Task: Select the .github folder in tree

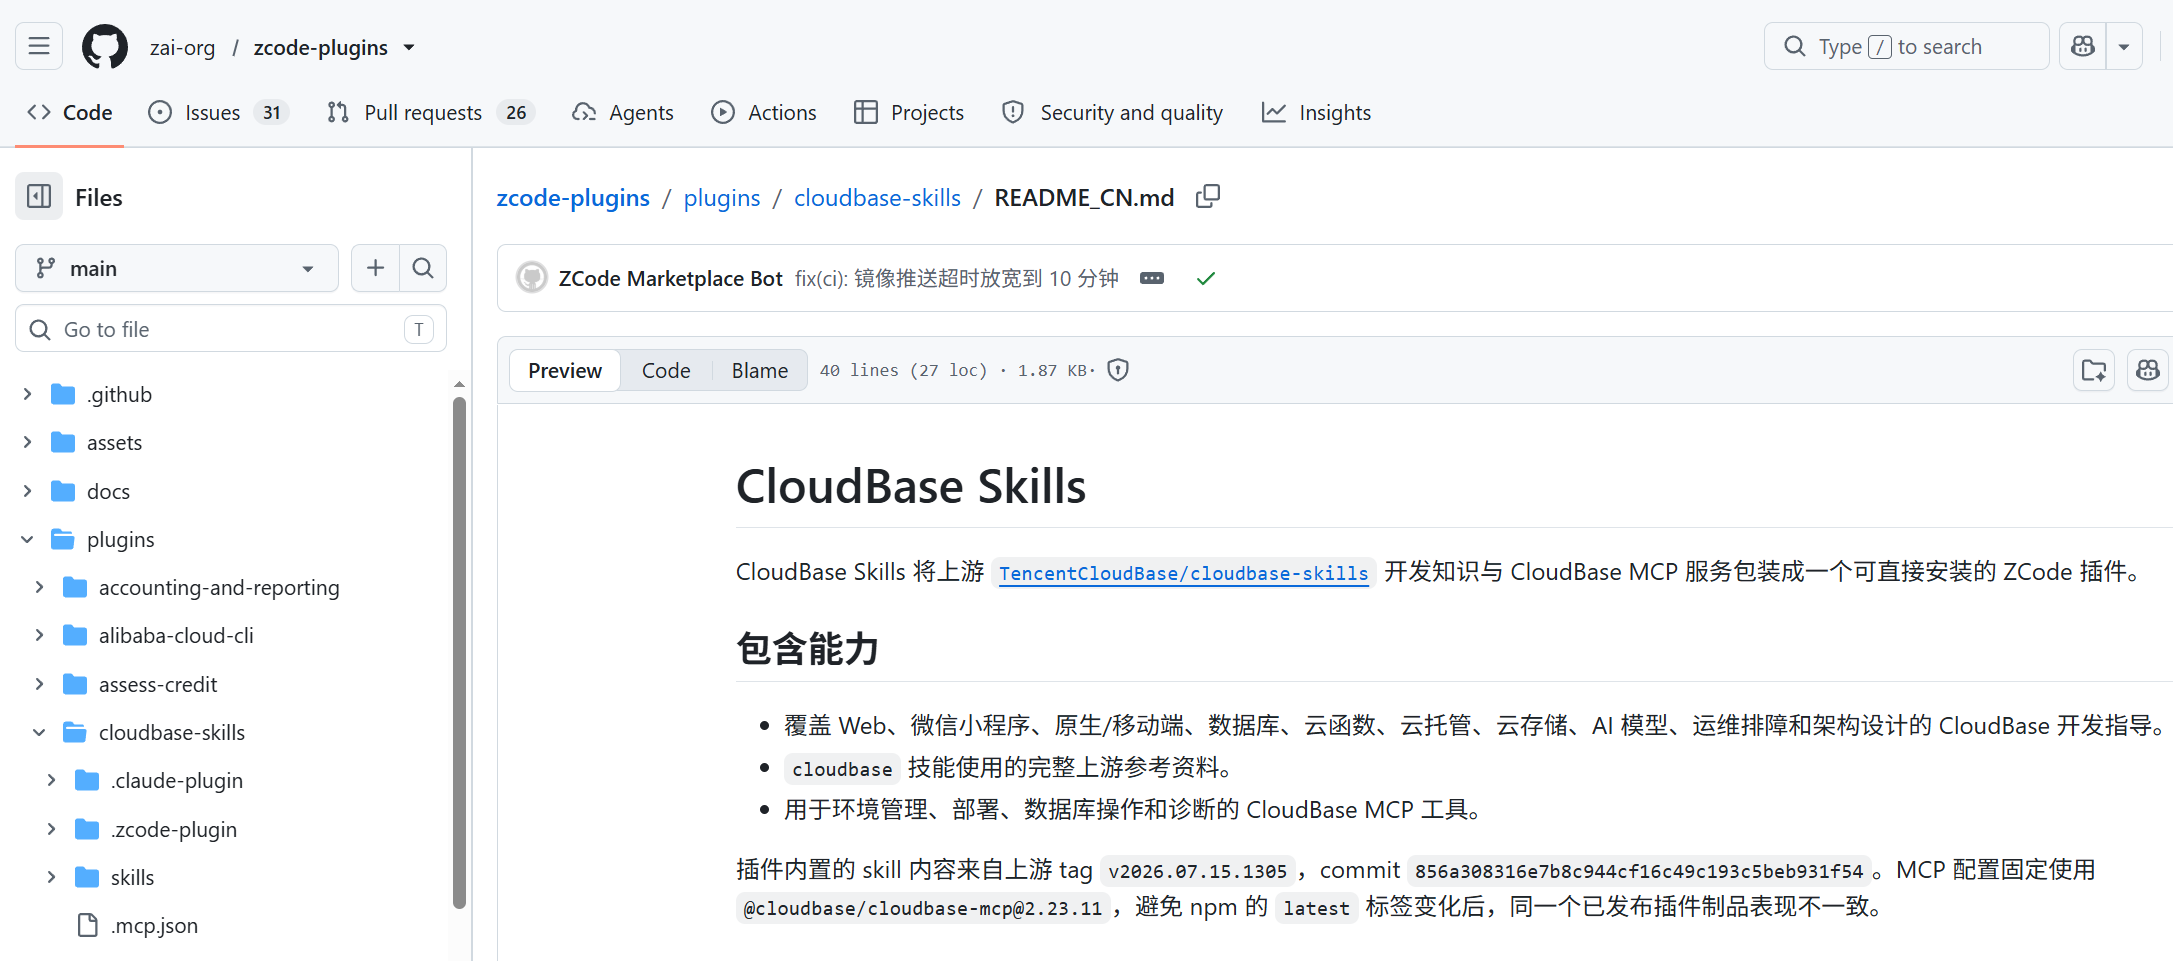Action: [119, 394]
